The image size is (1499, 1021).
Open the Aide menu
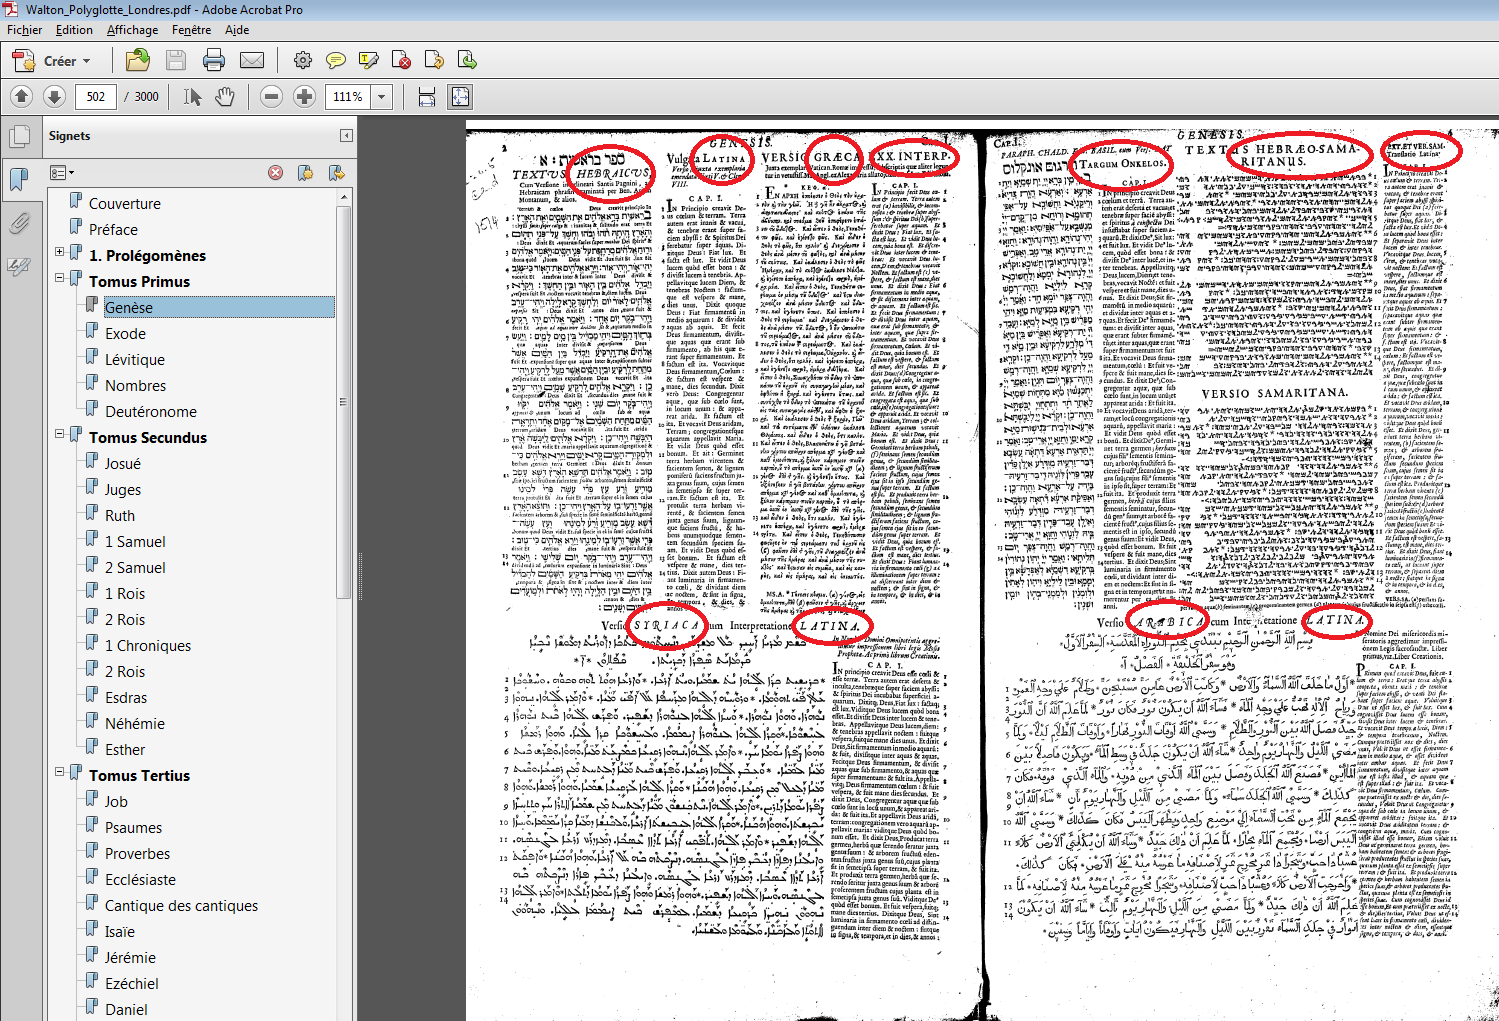tap(237, 30)
